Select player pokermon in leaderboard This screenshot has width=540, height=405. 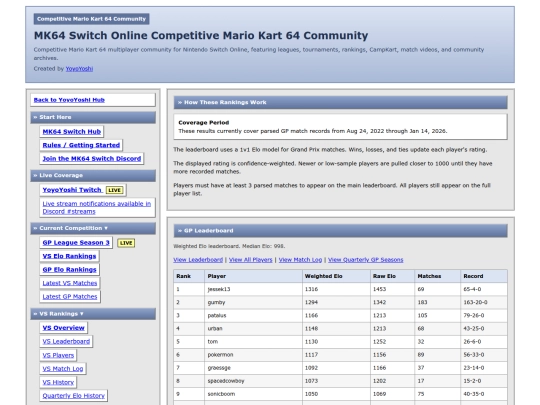tap(220, 355)
